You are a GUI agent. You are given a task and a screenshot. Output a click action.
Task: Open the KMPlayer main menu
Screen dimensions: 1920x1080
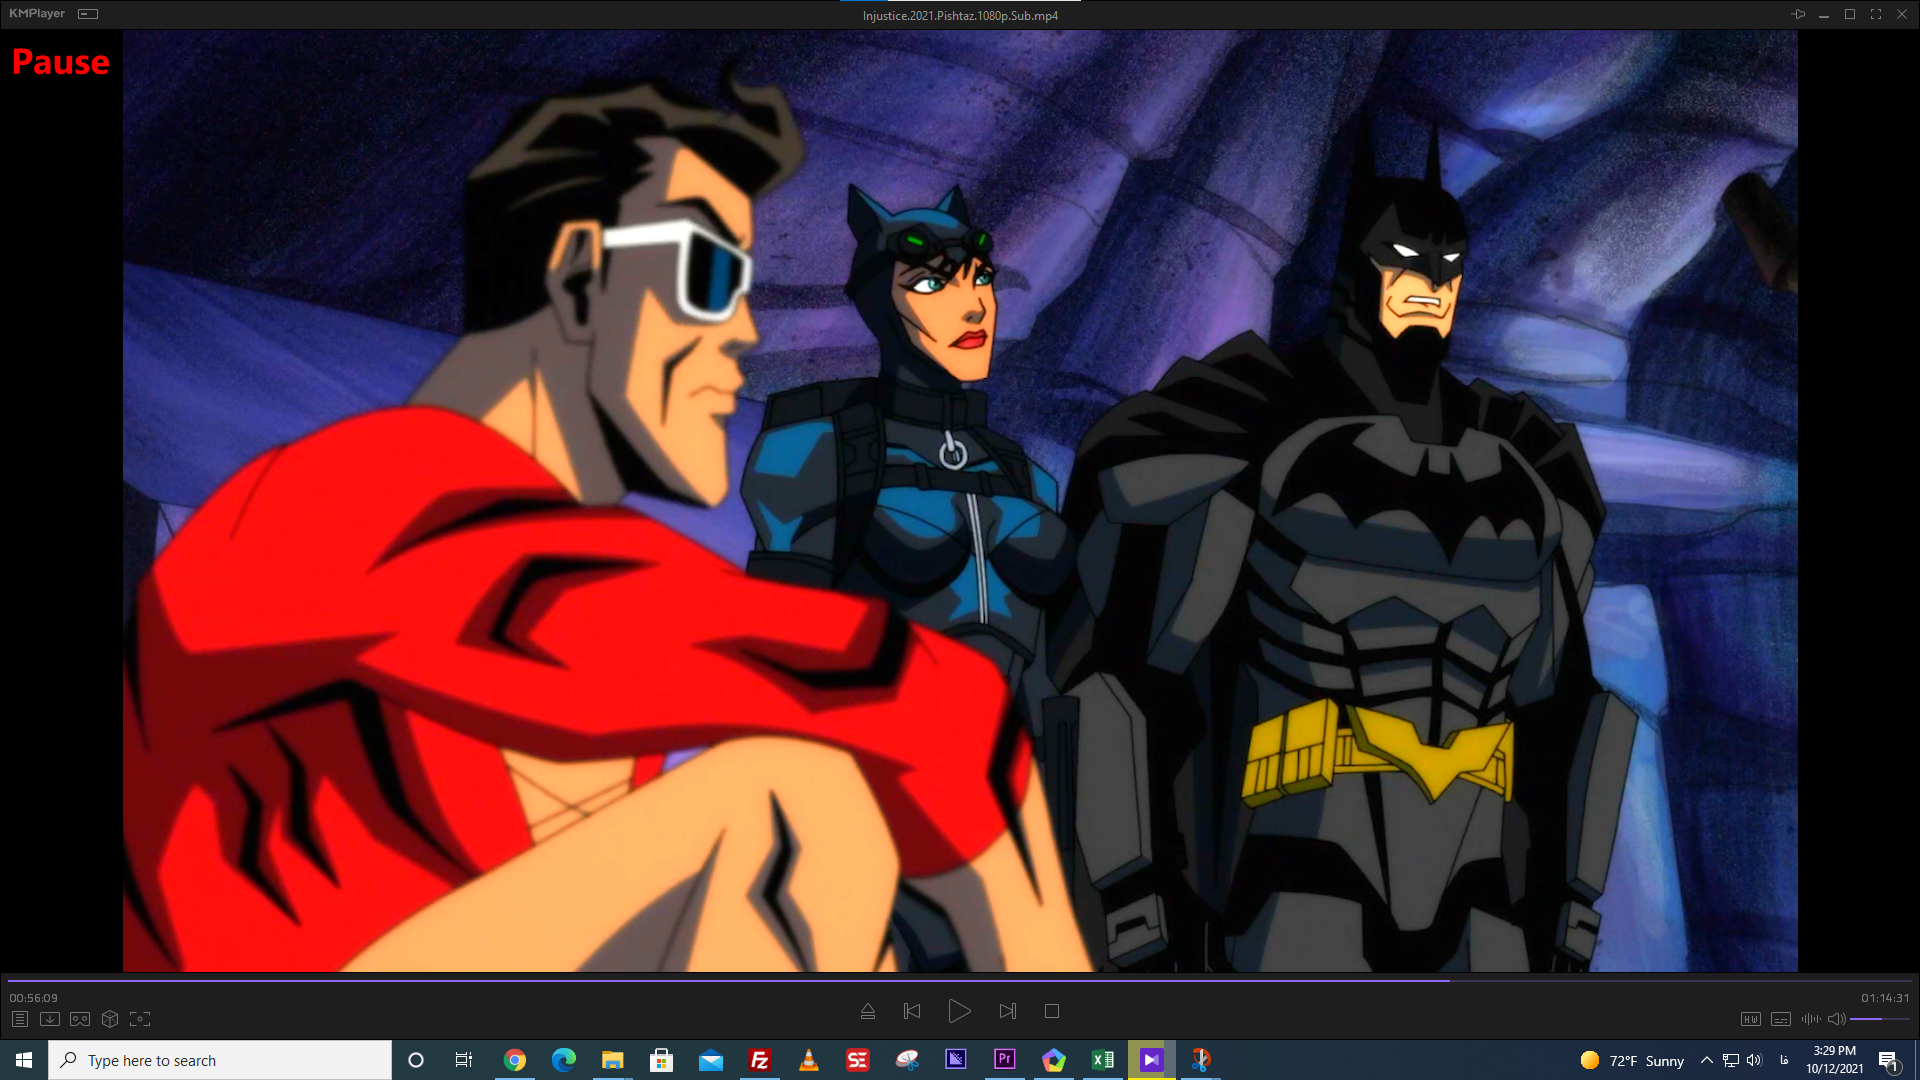click(x=37, y=14)
